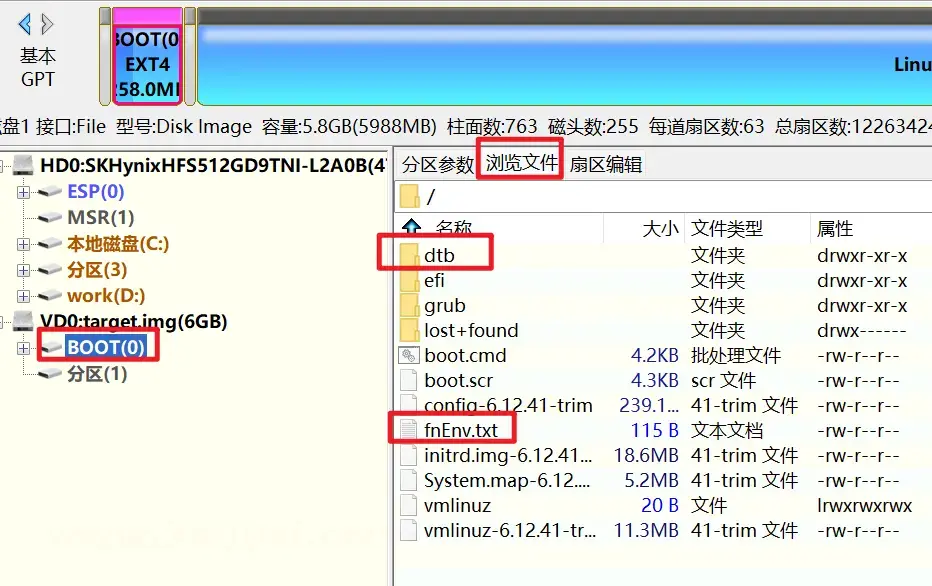Collapse the HD0:SKHynix disk node

tap(6, 165)
